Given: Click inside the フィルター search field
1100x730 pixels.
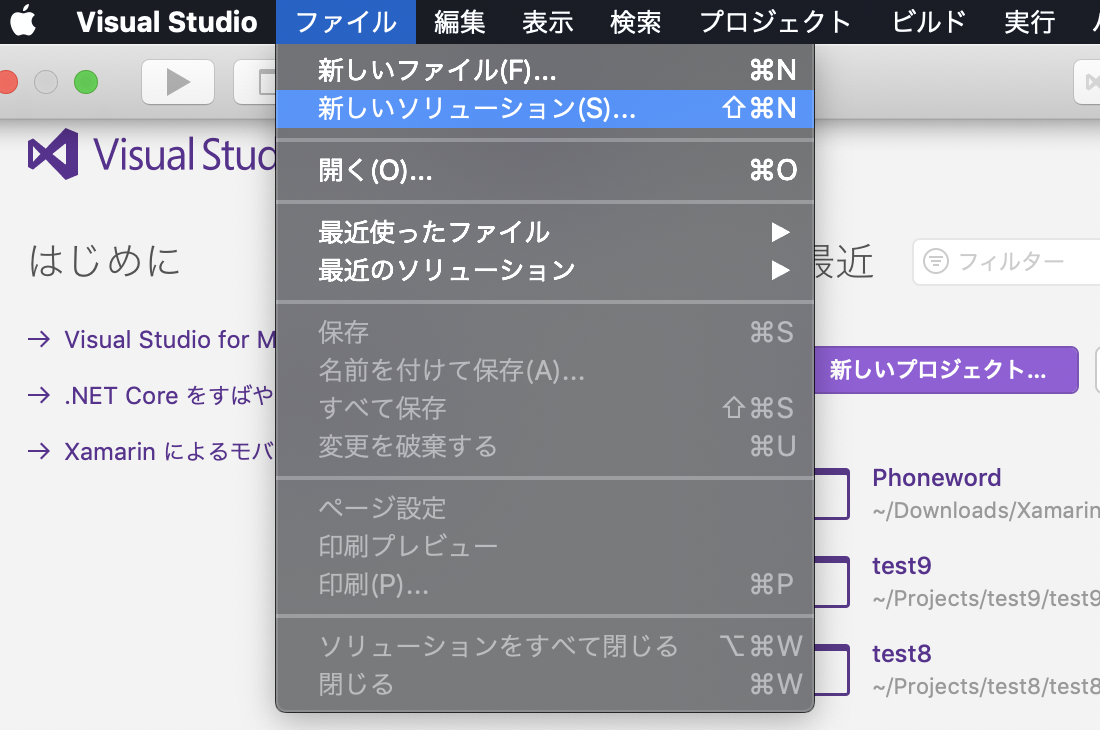Looking at the screenshot, I should [x=1020, y=261].
